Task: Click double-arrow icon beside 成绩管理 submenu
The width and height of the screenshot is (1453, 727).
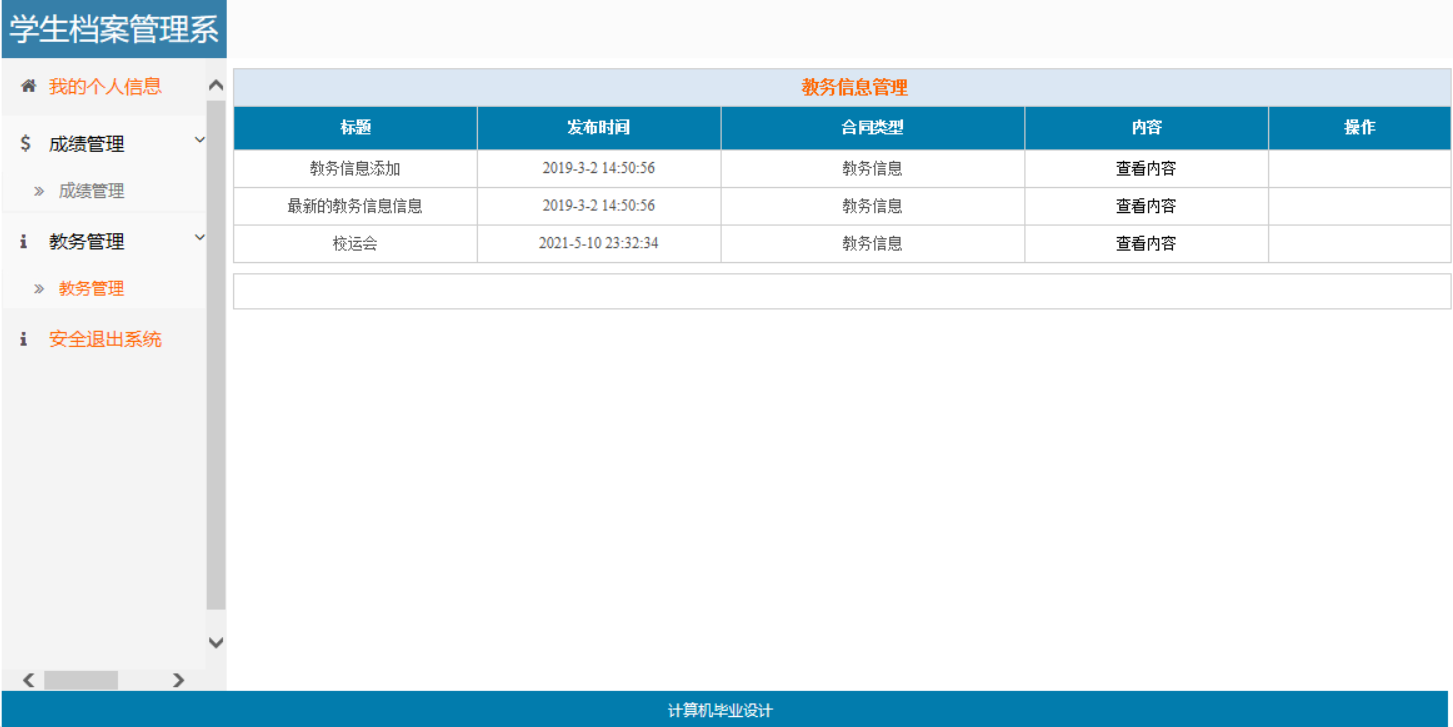Action: (x=39, y=191)
